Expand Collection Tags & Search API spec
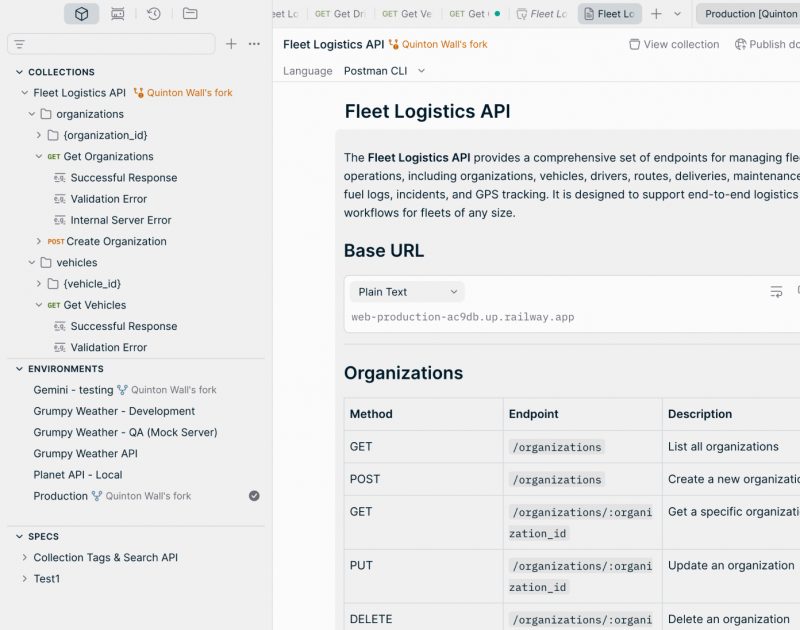This screenshot has height=630, width=800. (x=24, y=558)
